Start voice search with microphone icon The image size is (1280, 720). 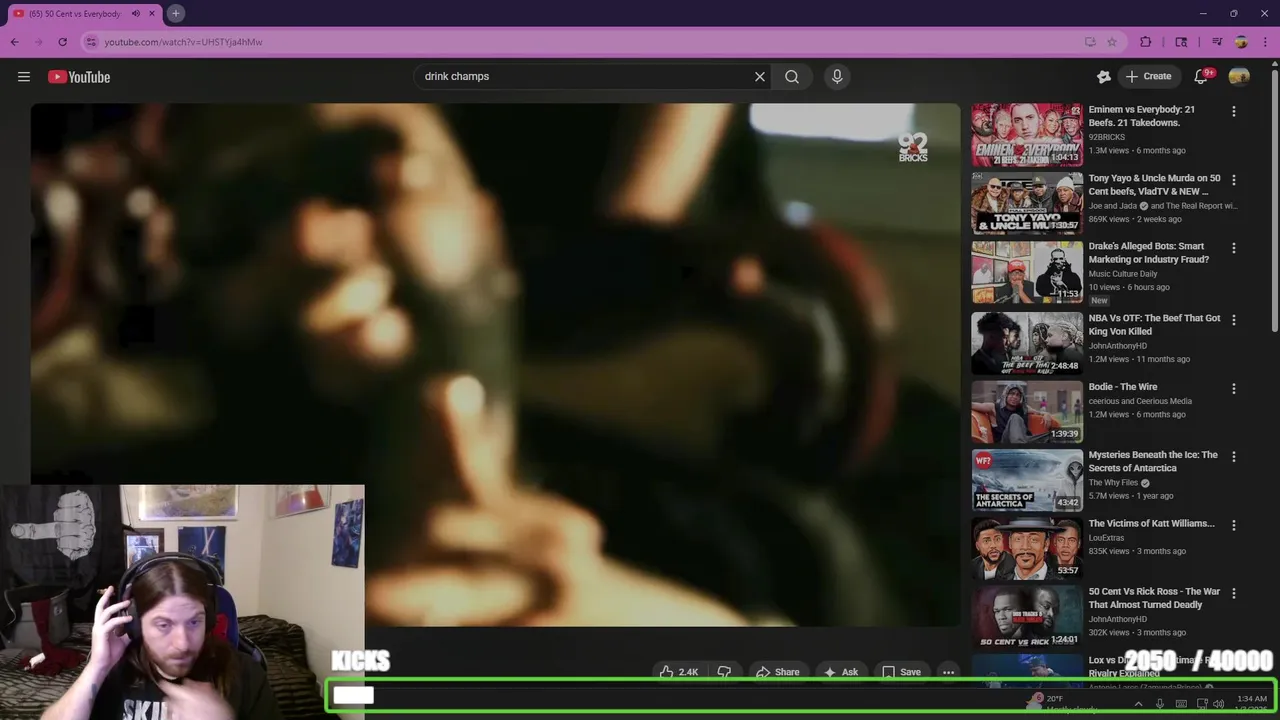838,76
